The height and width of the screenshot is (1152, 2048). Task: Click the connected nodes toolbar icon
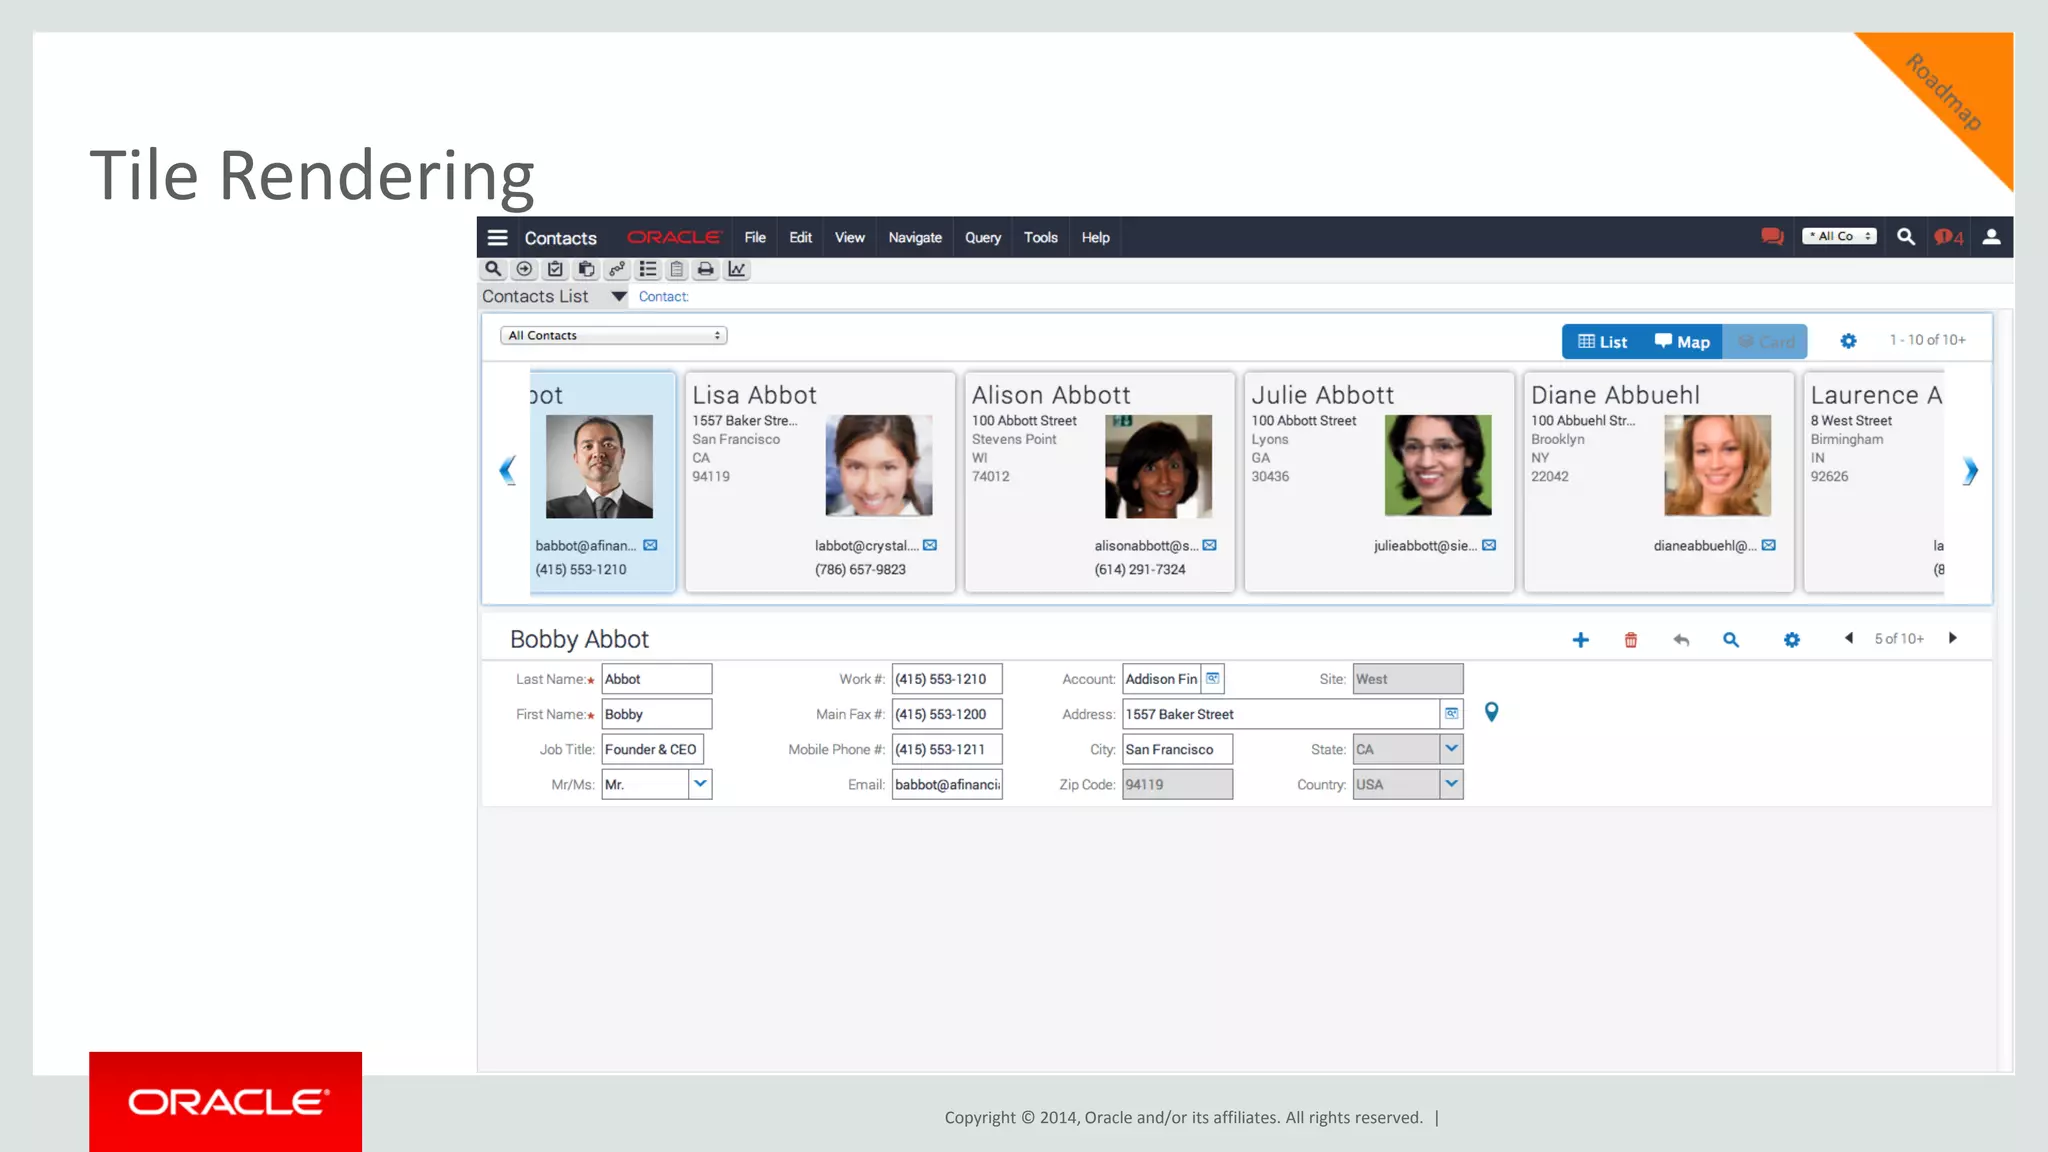click(617, 269)
